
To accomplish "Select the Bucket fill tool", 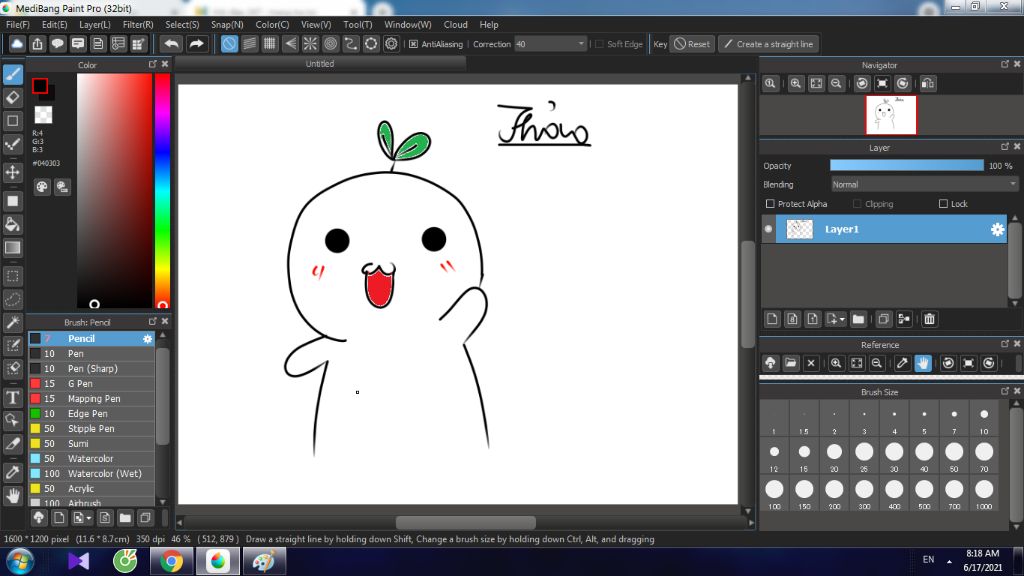I will pos(12,225).
